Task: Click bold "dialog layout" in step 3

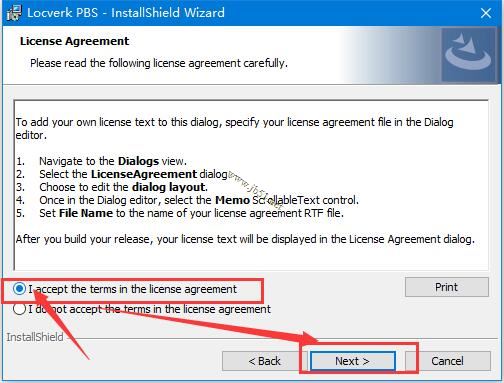Action: pos(168,187)
